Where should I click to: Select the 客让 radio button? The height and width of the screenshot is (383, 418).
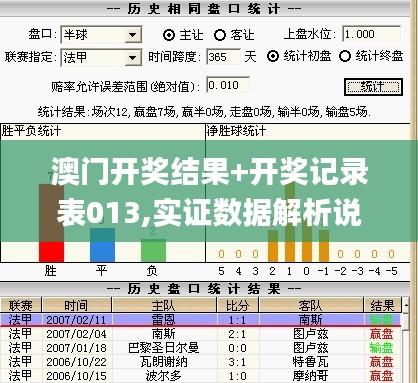point(220,35)
